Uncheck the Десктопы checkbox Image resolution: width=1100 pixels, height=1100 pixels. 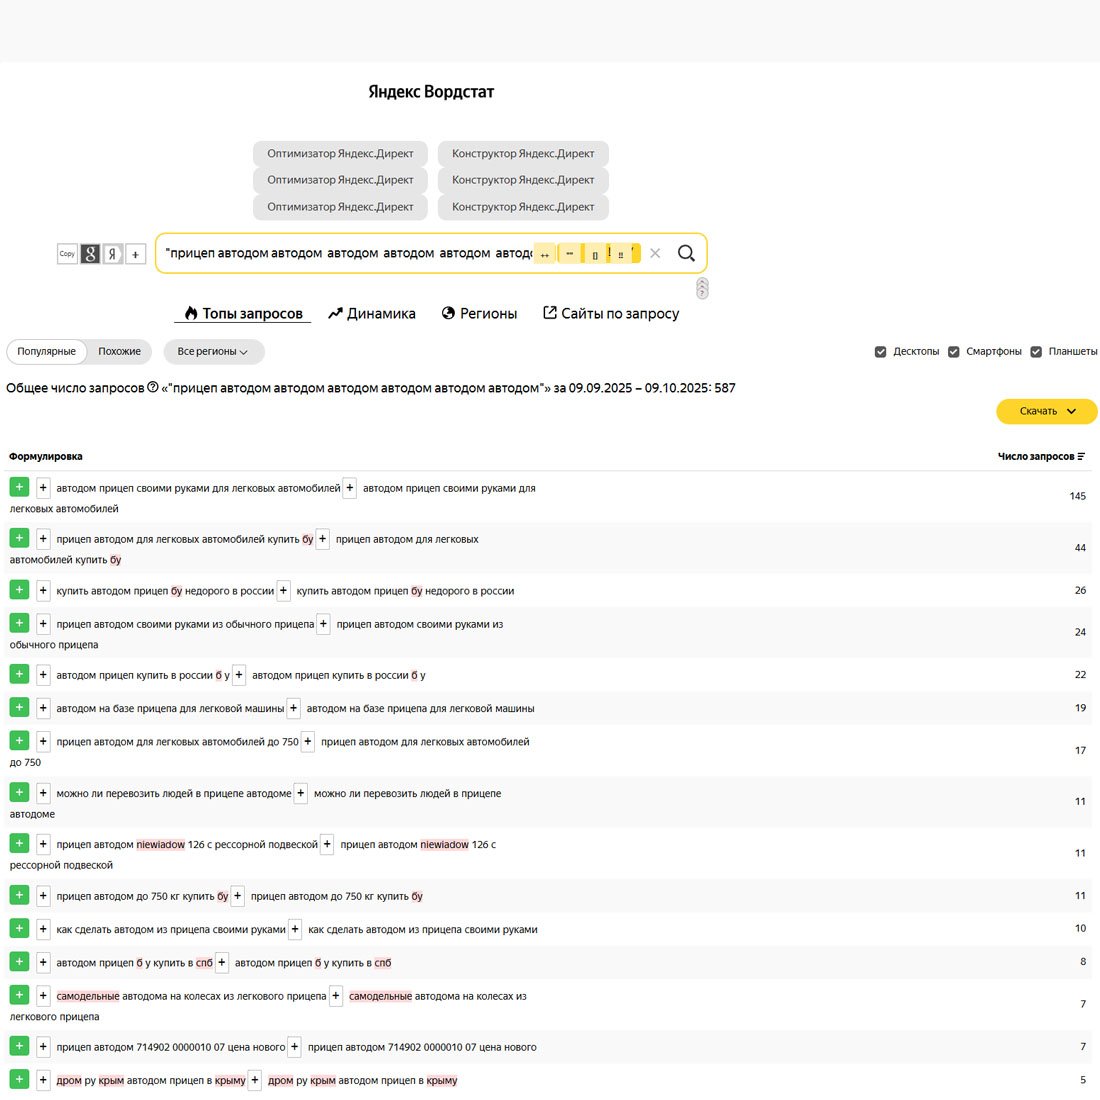coord(880,352)
